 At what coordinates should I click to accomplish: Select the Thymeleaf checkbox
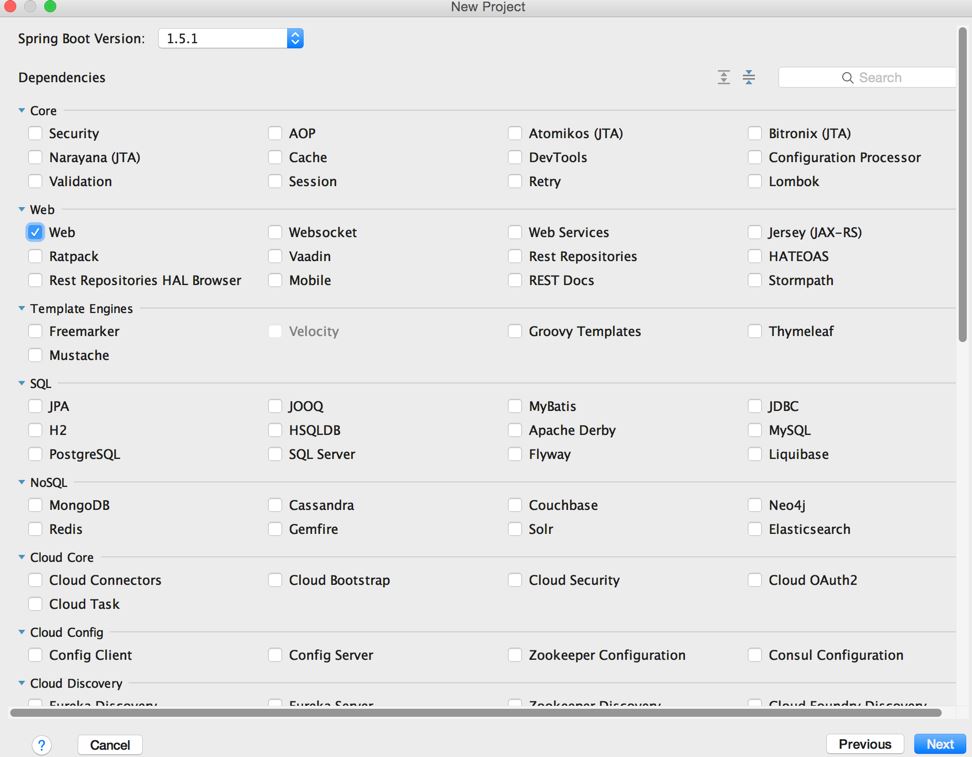(x=755, y=331)
